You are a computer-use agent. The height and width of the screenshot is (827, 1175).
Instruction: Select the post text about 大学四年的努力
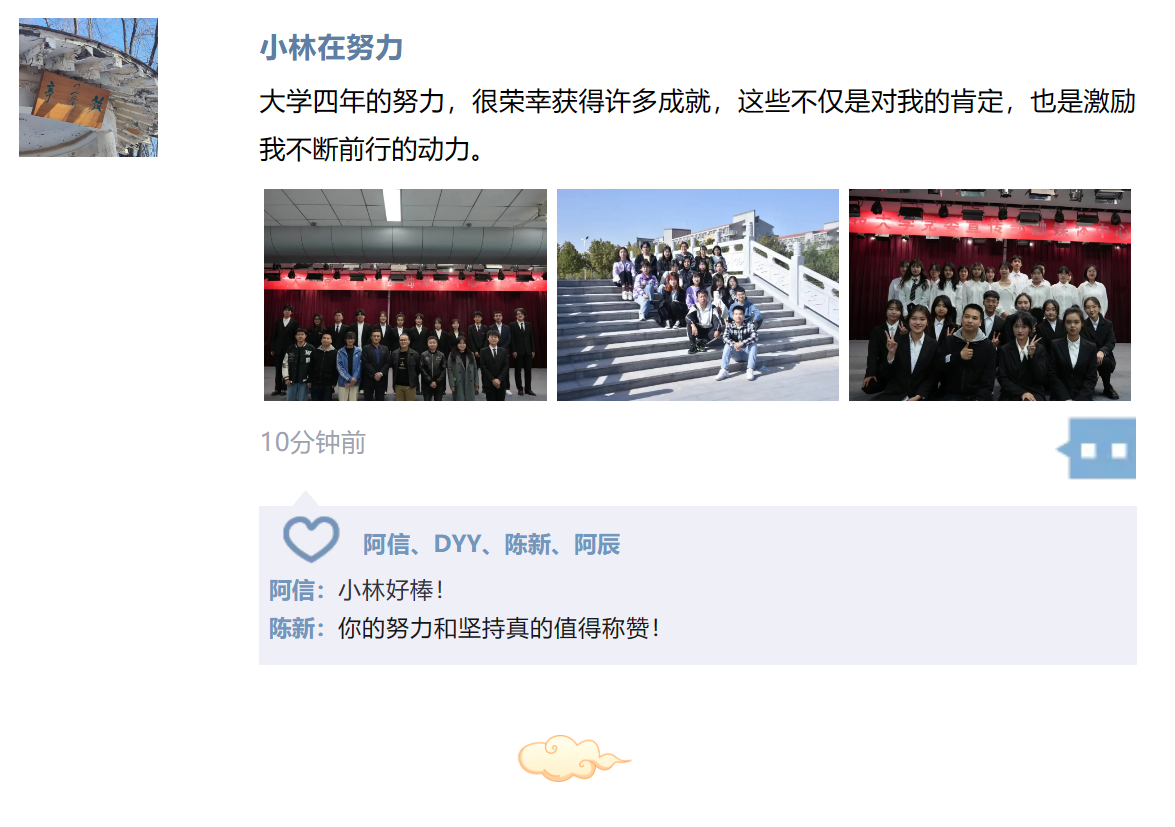pos(698,125)
